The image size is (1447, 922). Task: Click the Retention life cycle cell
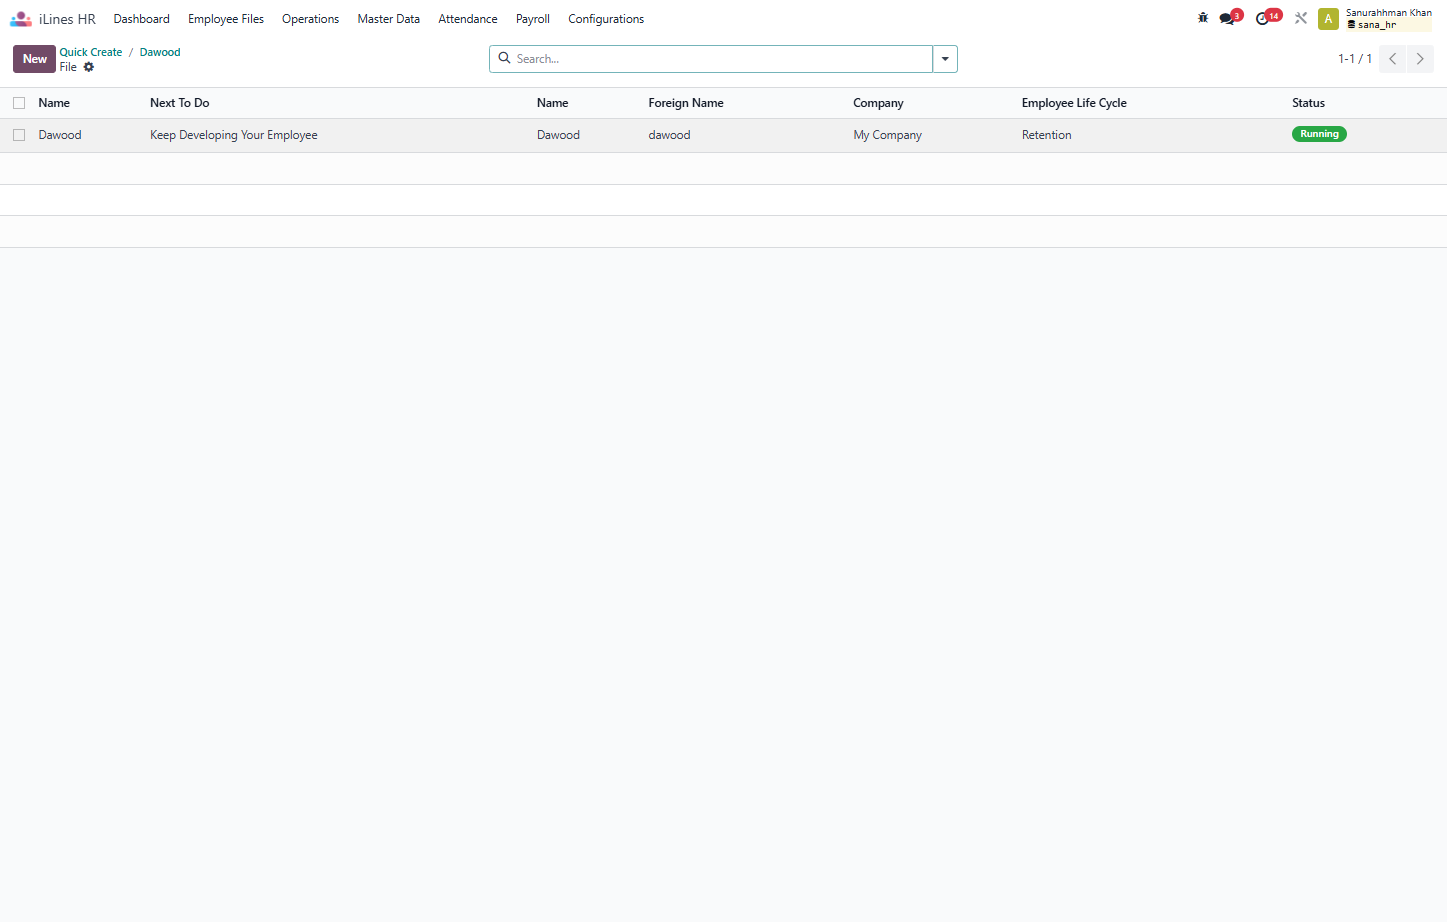click(1047, 135)
